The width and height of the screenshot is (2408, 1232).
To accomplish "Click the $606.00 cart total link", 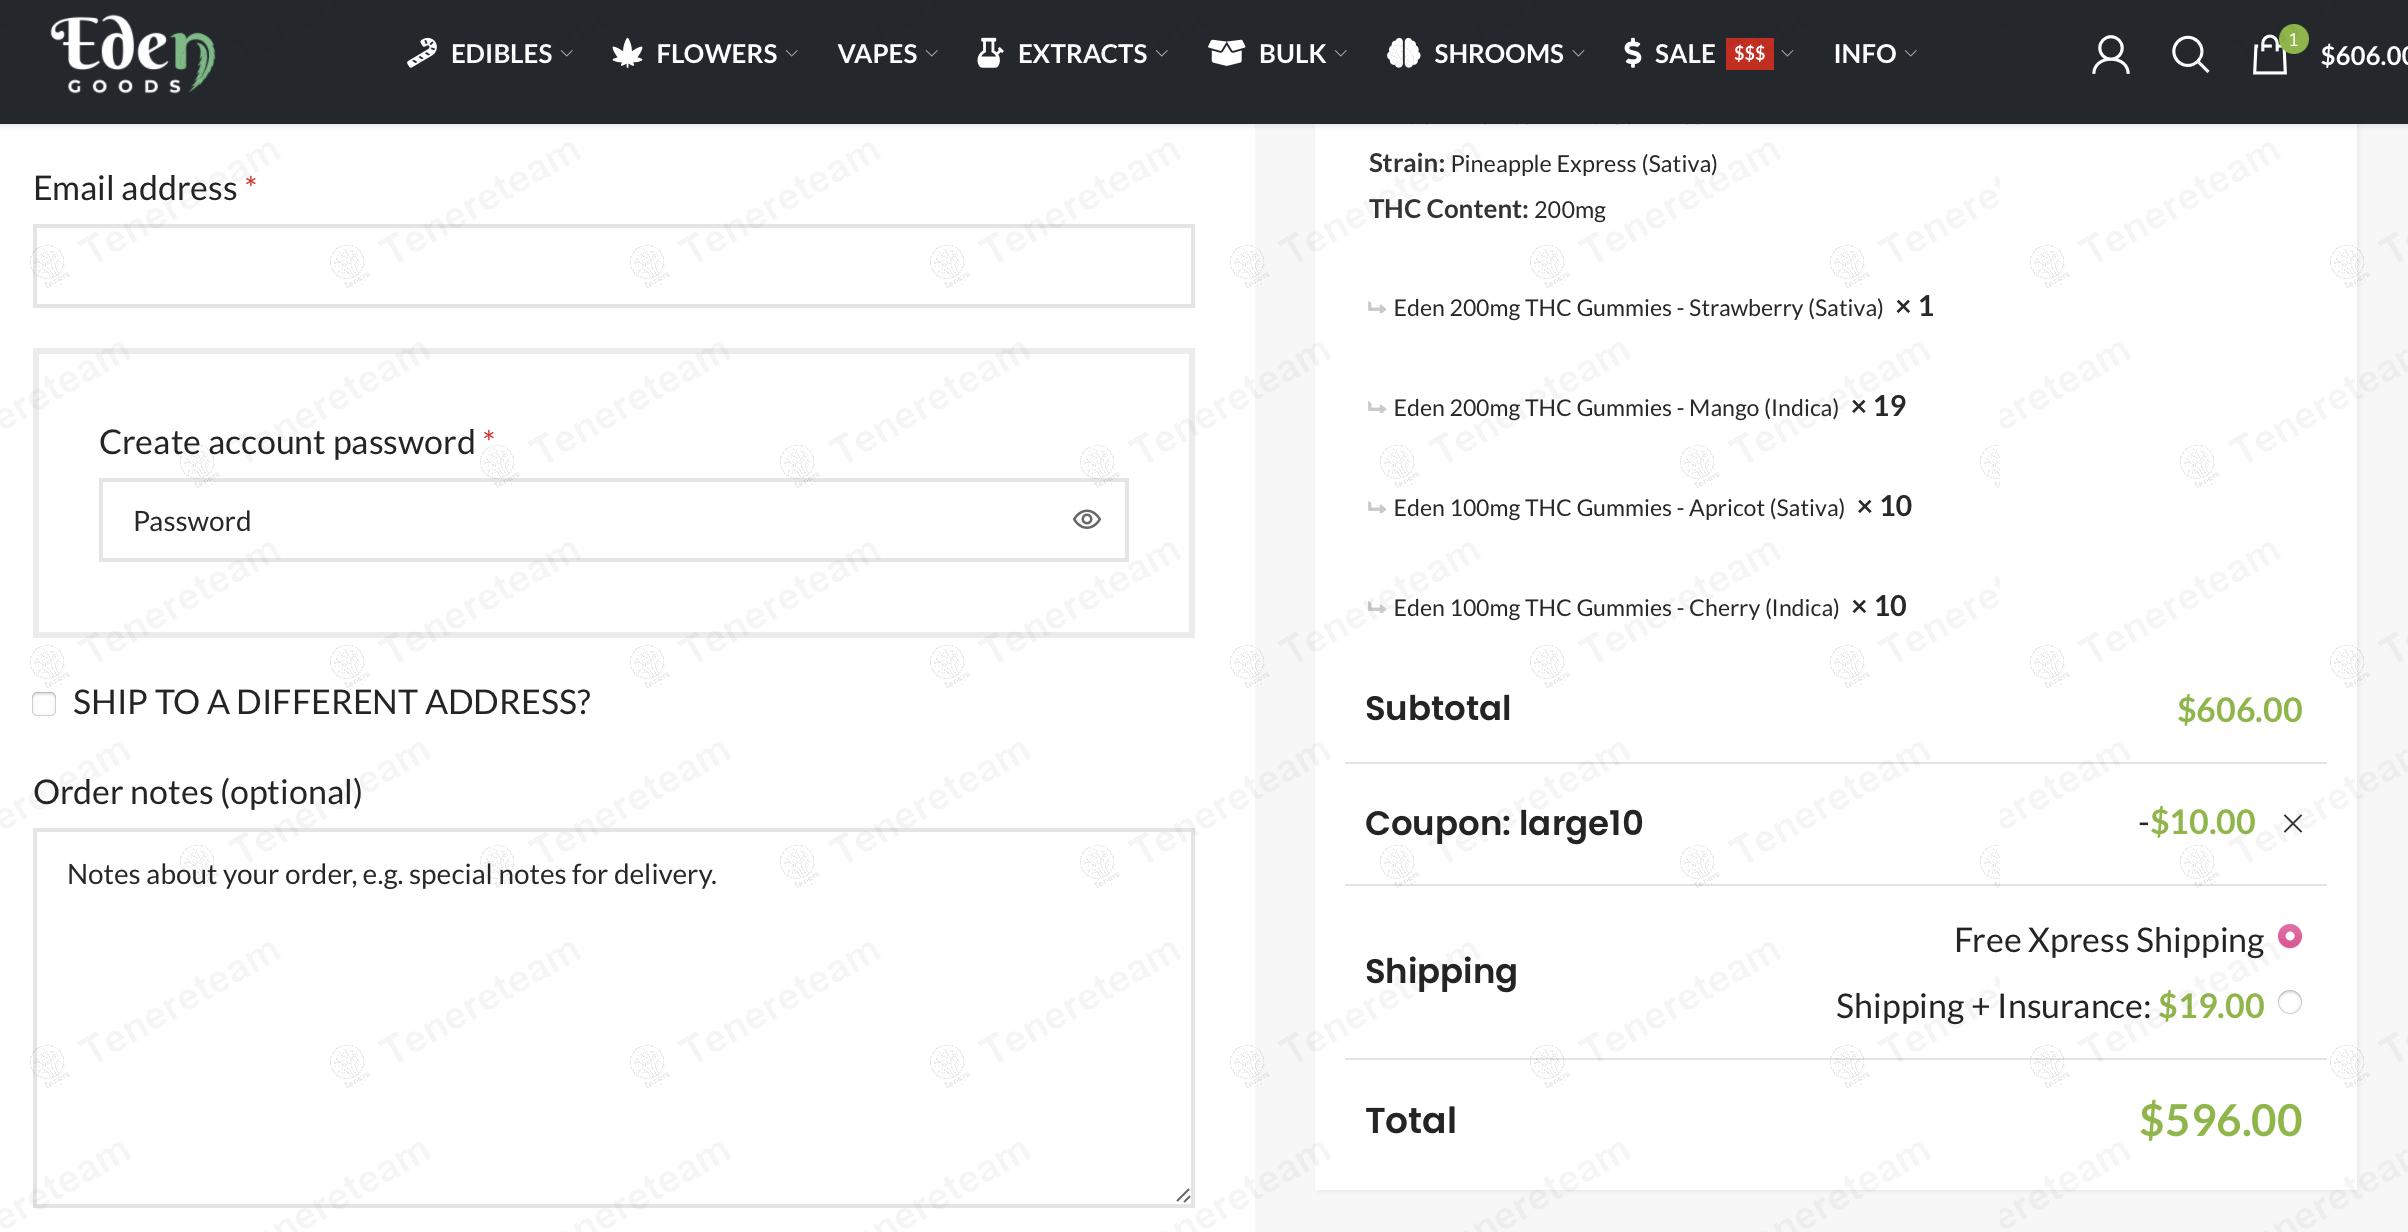I will tap(2362, 56).
